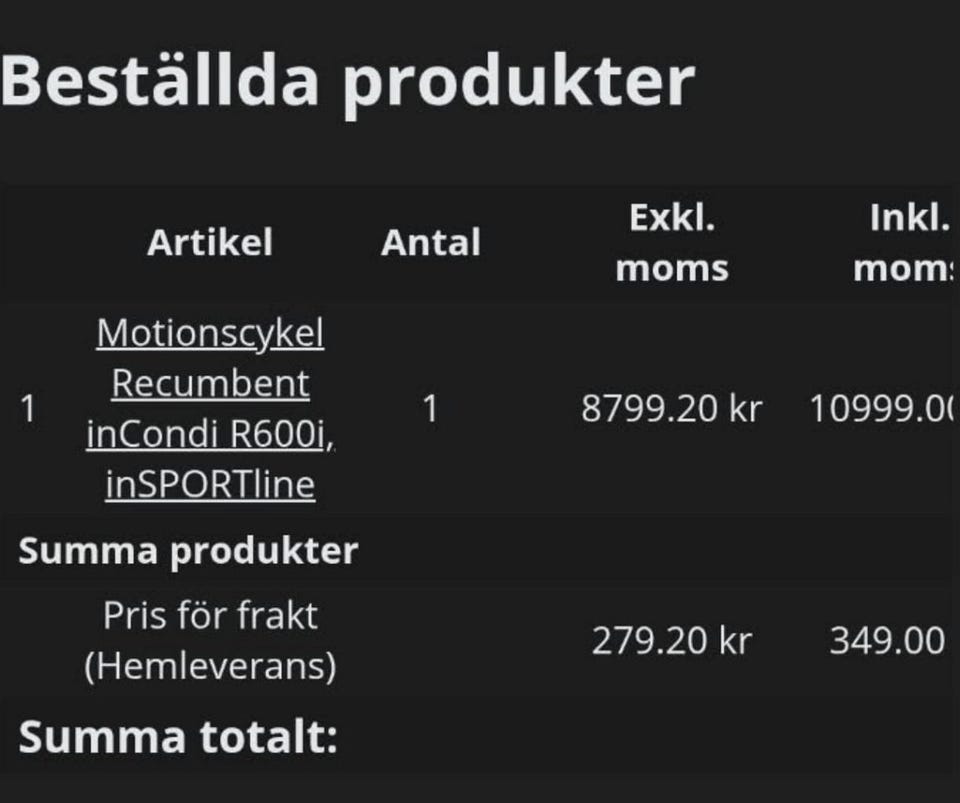Screen dimensions: 960x803
Task: Click the Artikel column header
Action: 210,243
